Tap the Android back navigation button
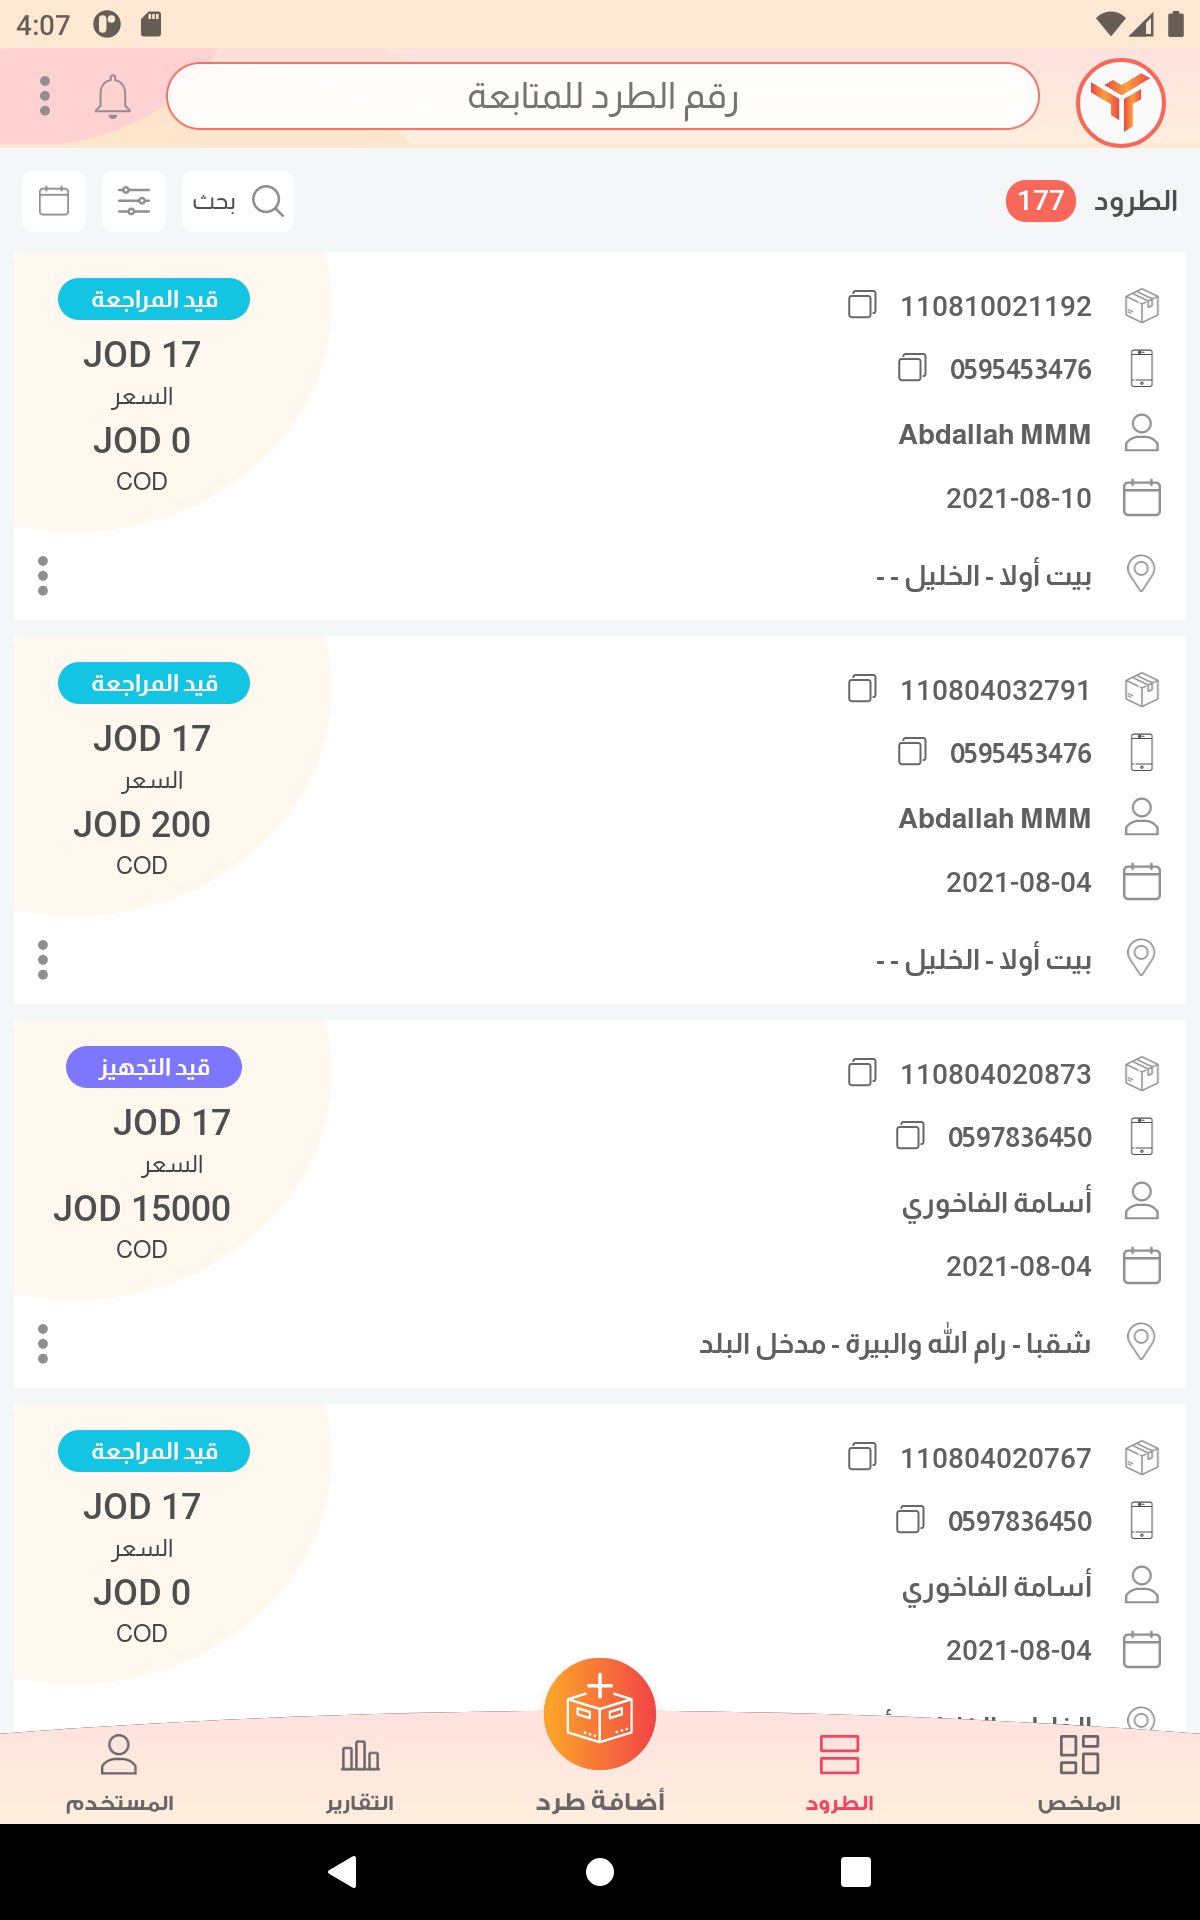 point(343,1871)
